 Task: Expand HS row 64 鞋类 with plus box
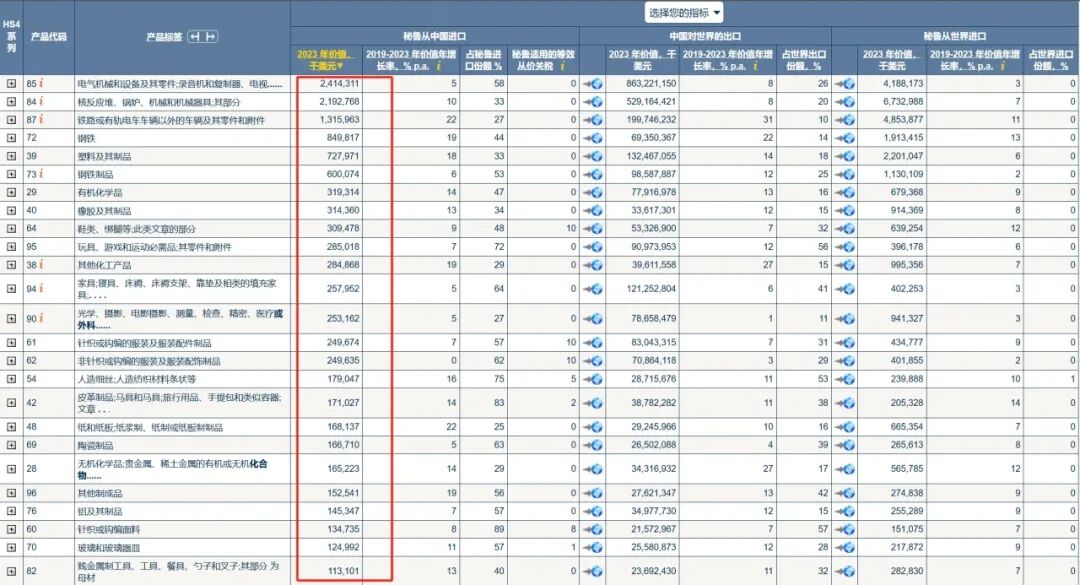point(12,228)
